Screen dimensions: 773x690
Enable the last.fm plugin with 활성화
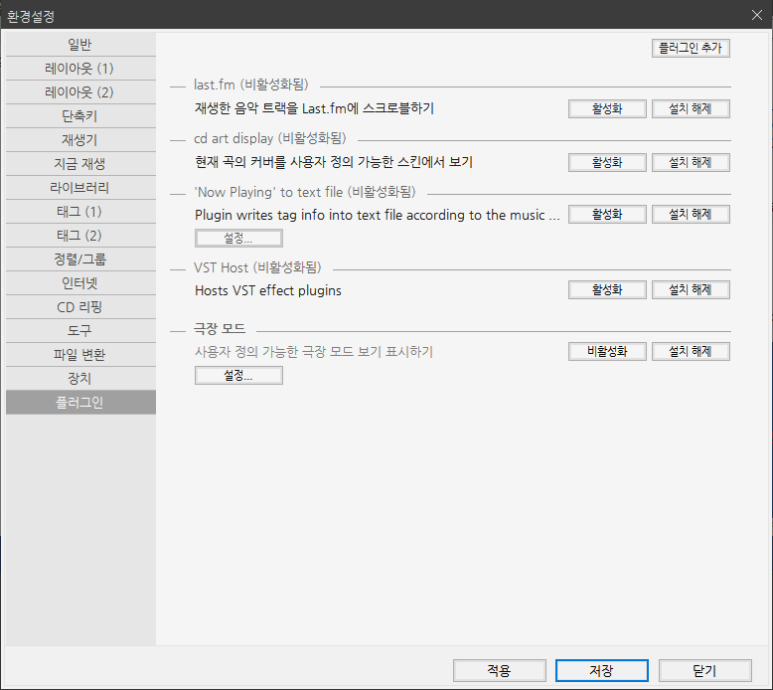[607, 109]
